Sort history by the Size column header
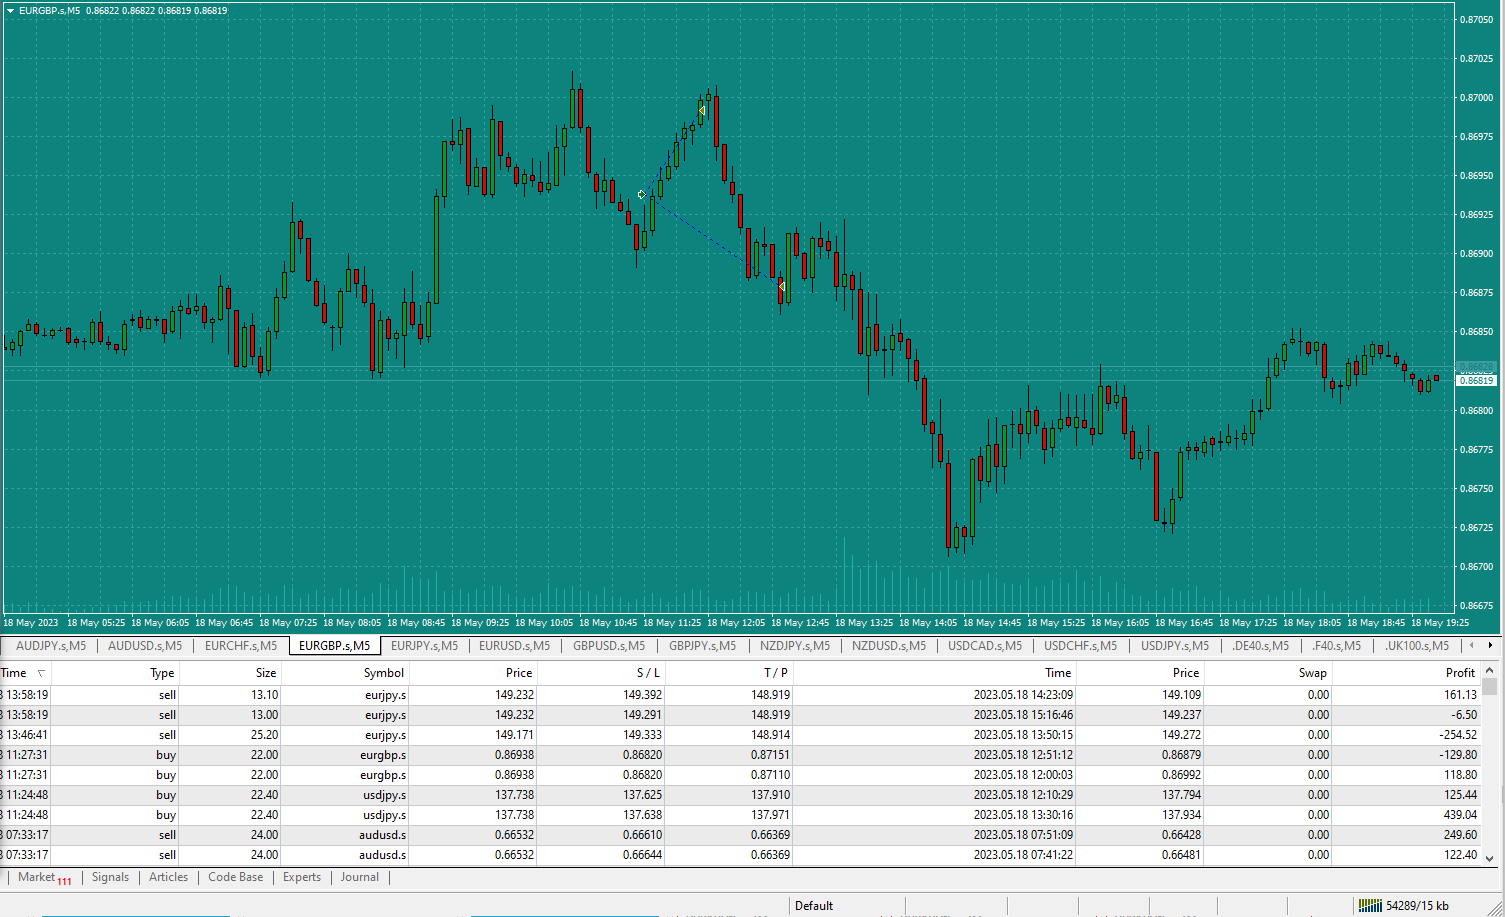Viewport: 1505px width, 917px height. pyautogui.click(x=230, y=673)
